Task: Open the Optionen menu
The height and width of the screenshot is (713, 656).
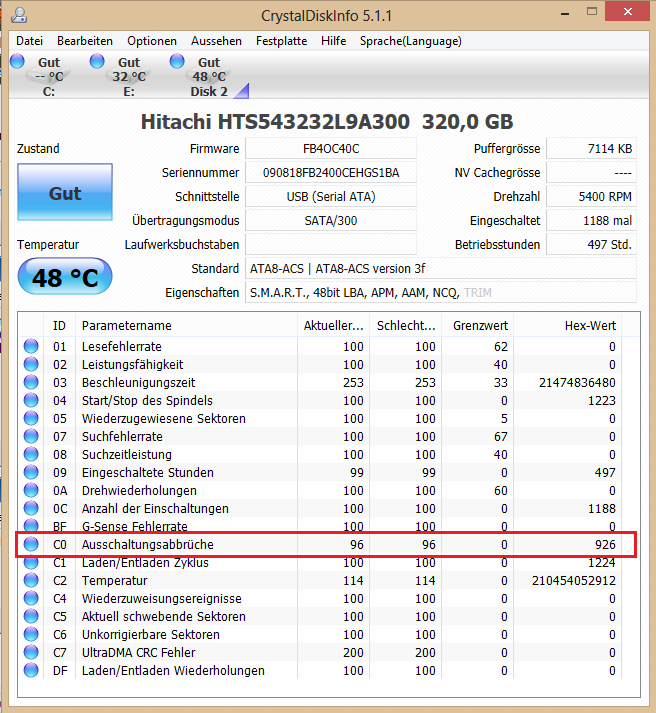Action: click(x=152, y=41)
